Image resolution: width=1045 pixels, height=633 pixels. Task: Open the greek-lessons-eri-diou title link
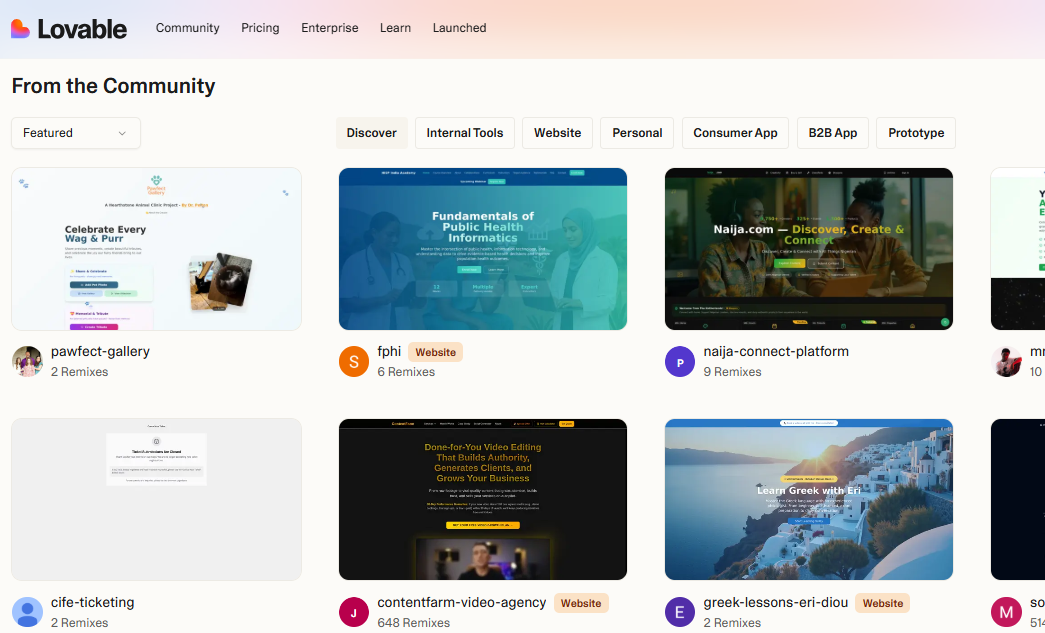(776, 602)
